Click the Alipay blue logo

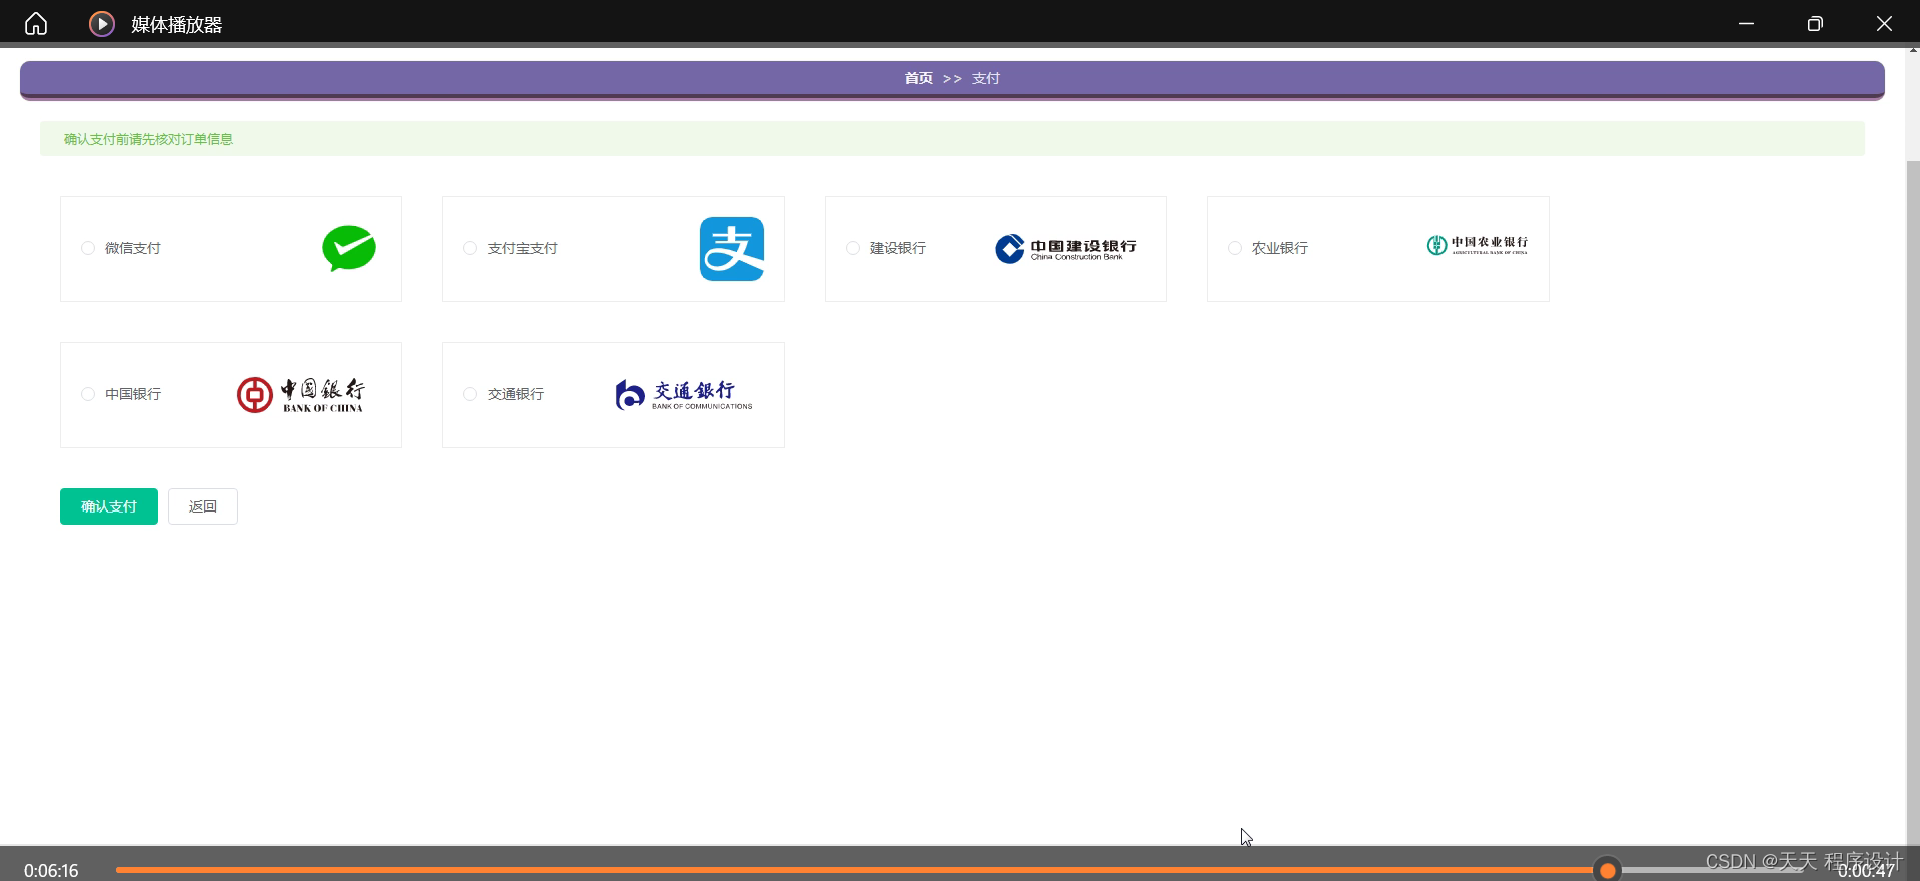[x=732, y=249]
